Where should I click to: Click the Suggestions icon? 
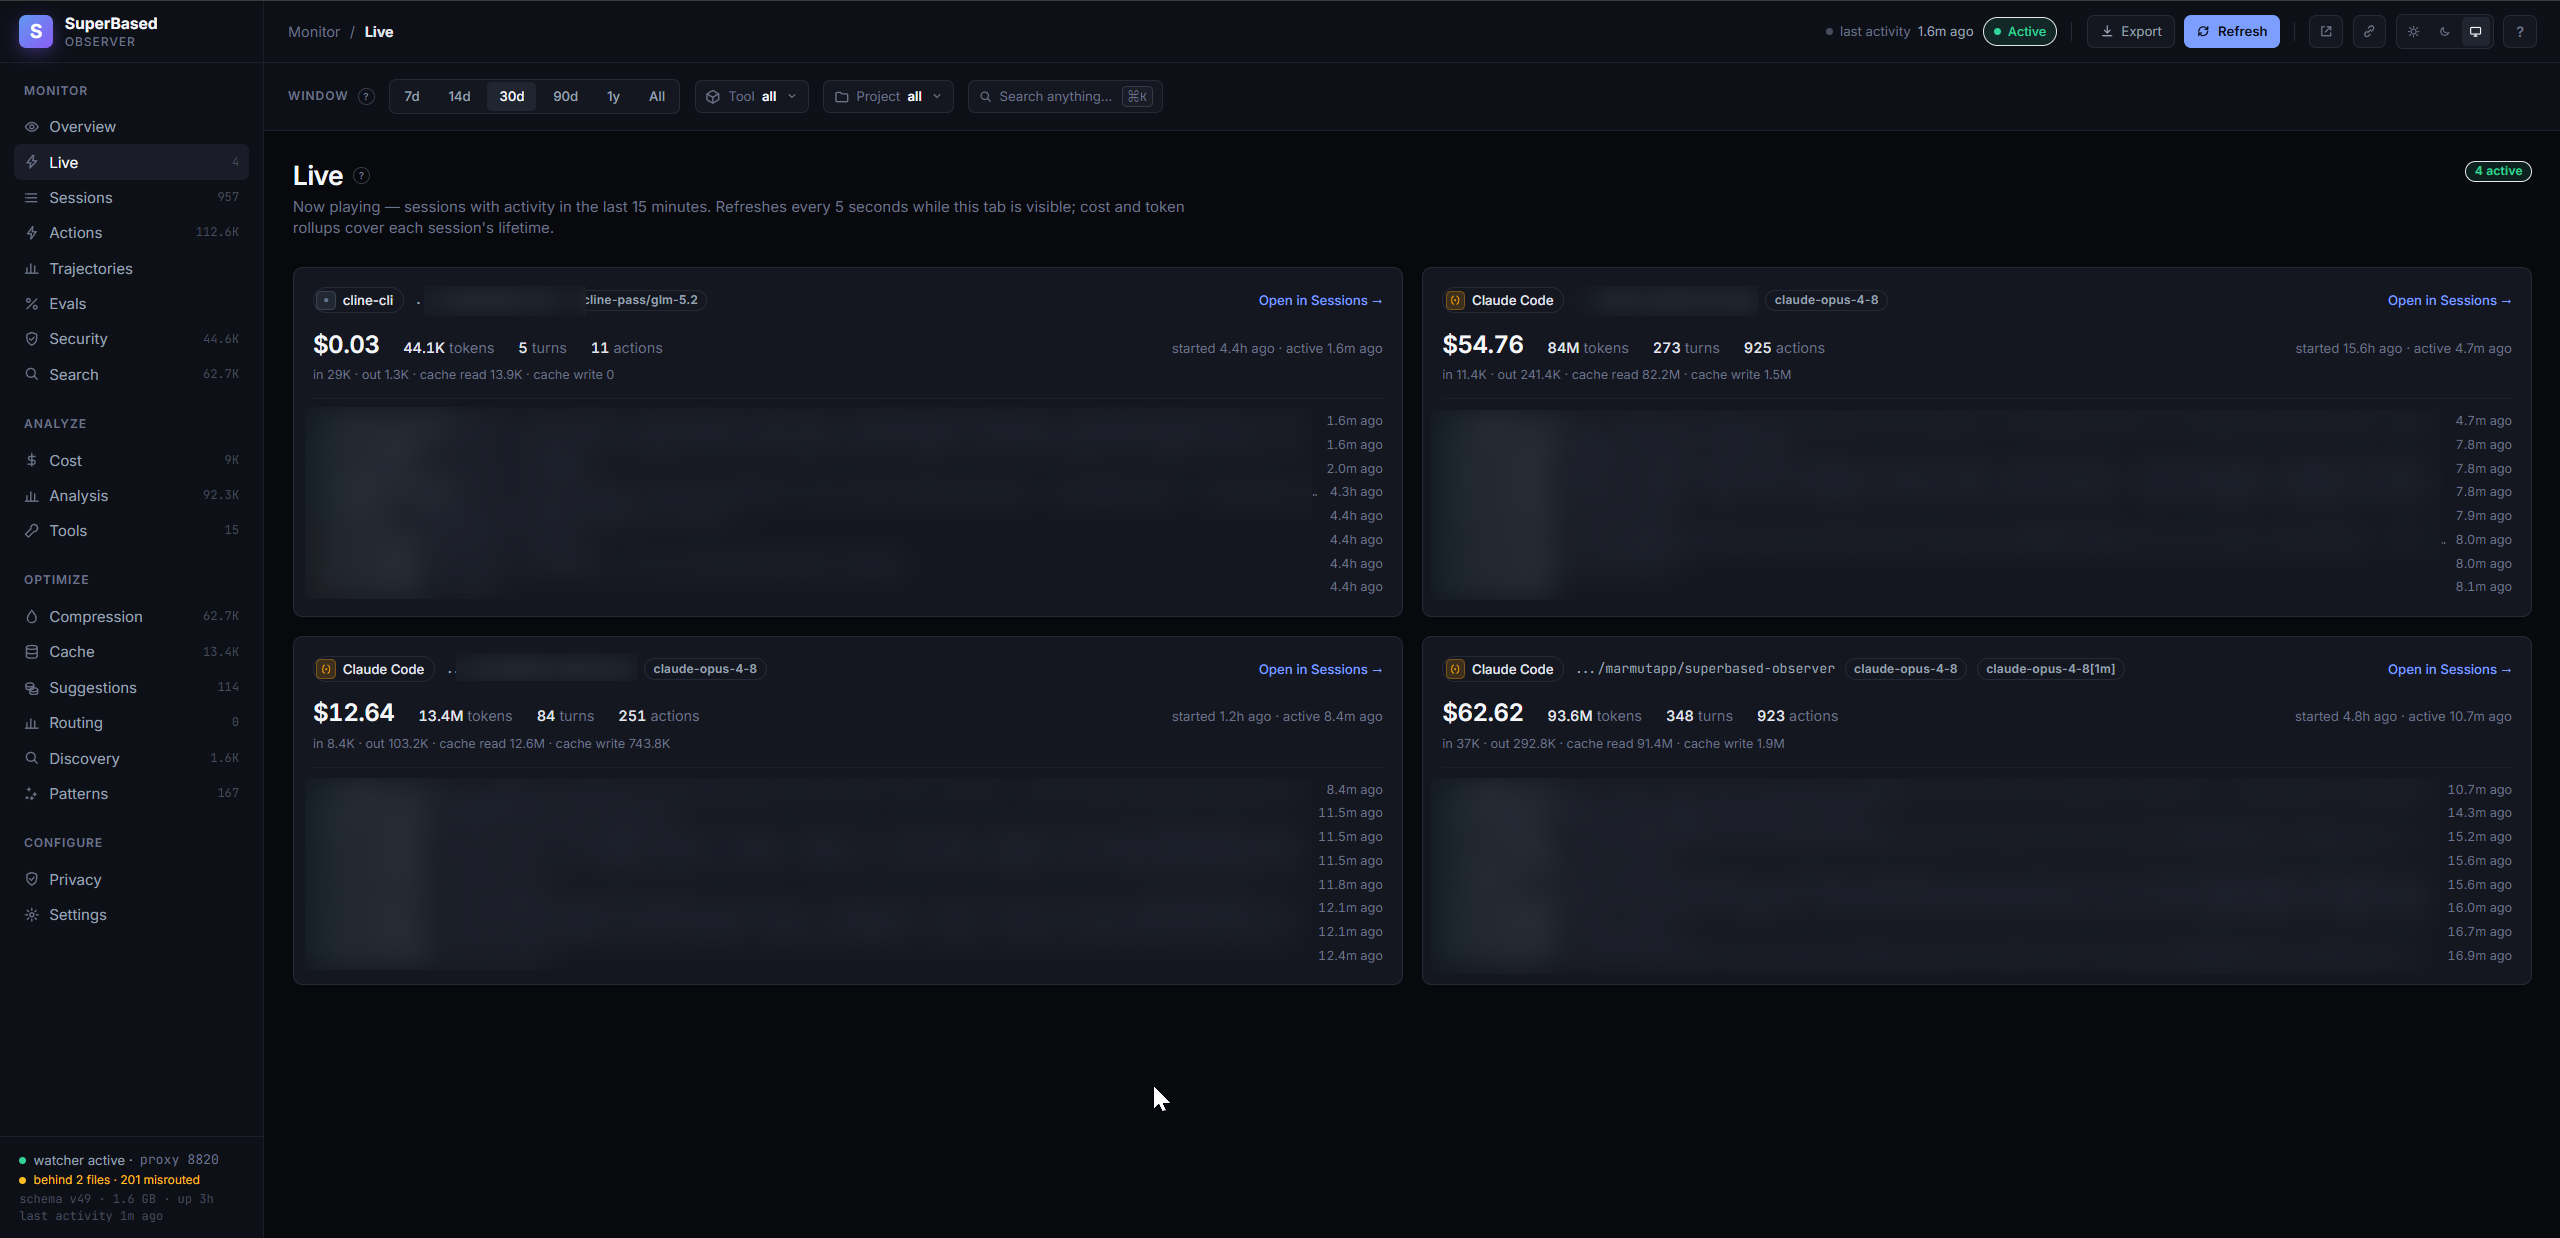point(32,688)
